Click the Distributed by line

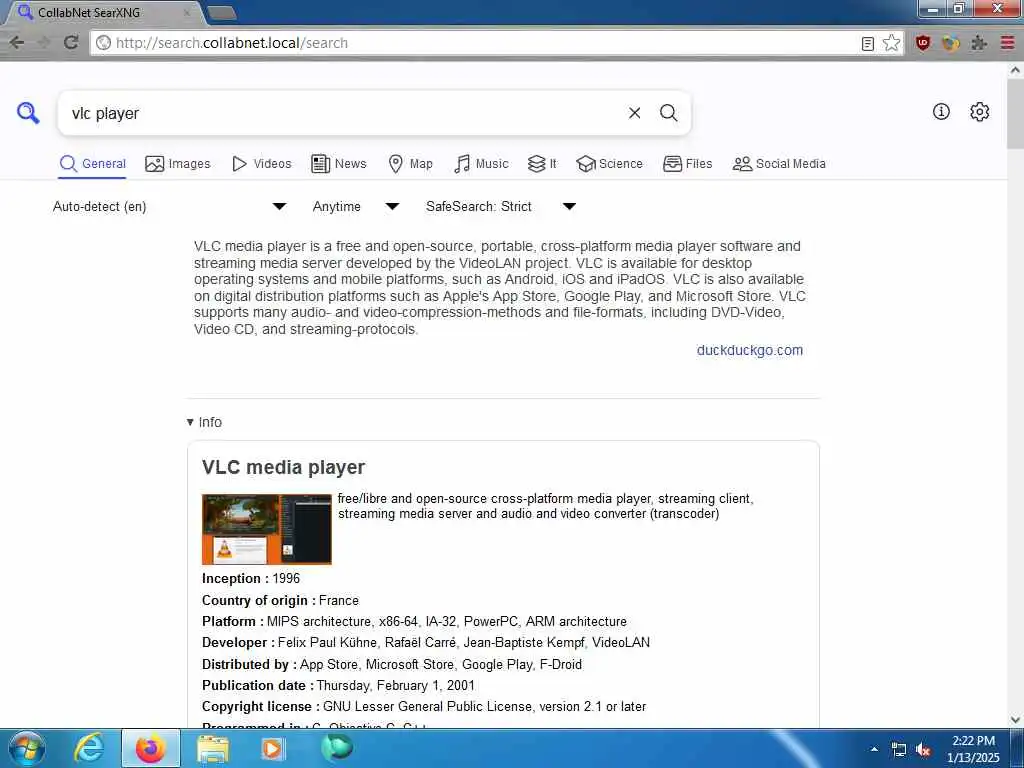point(392,664)
